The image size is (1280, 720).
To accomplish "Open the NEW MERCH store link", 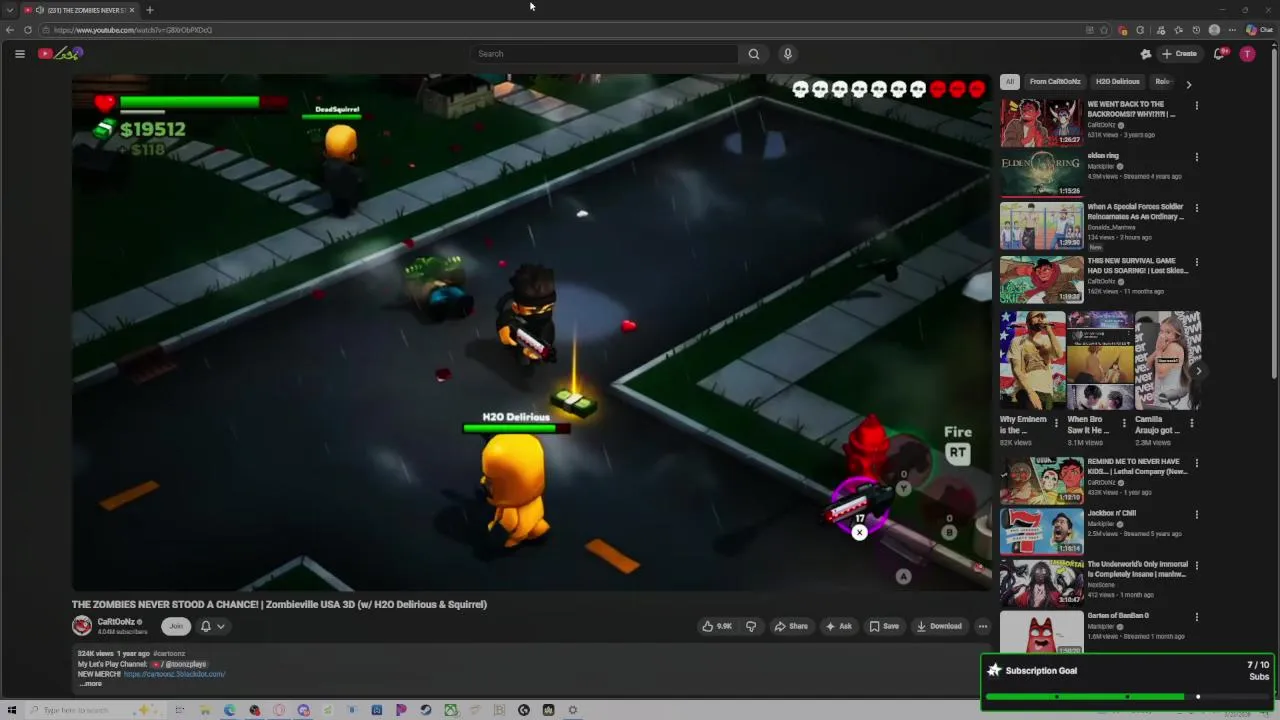I will (x=175, y=674).
